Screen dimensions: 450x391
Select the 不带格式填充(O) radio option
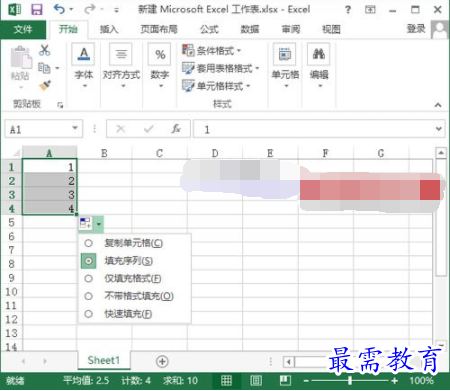point(89,296)
